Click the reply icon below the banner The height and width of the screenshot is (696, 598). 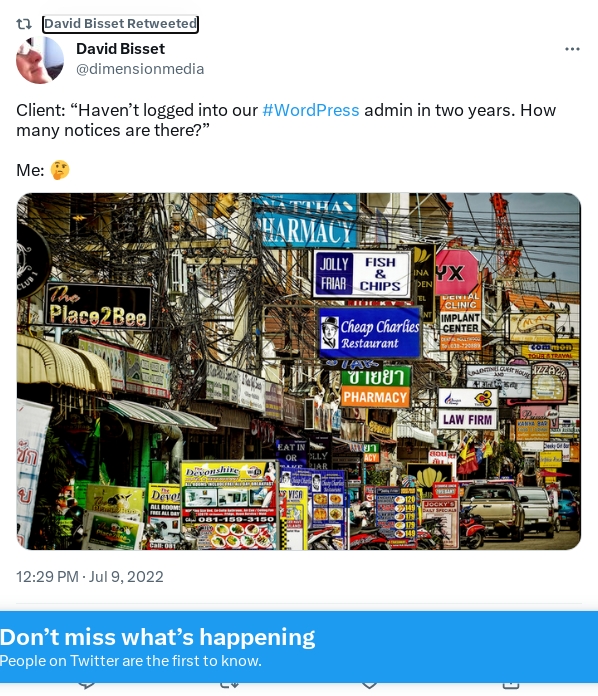click(87, 685)
